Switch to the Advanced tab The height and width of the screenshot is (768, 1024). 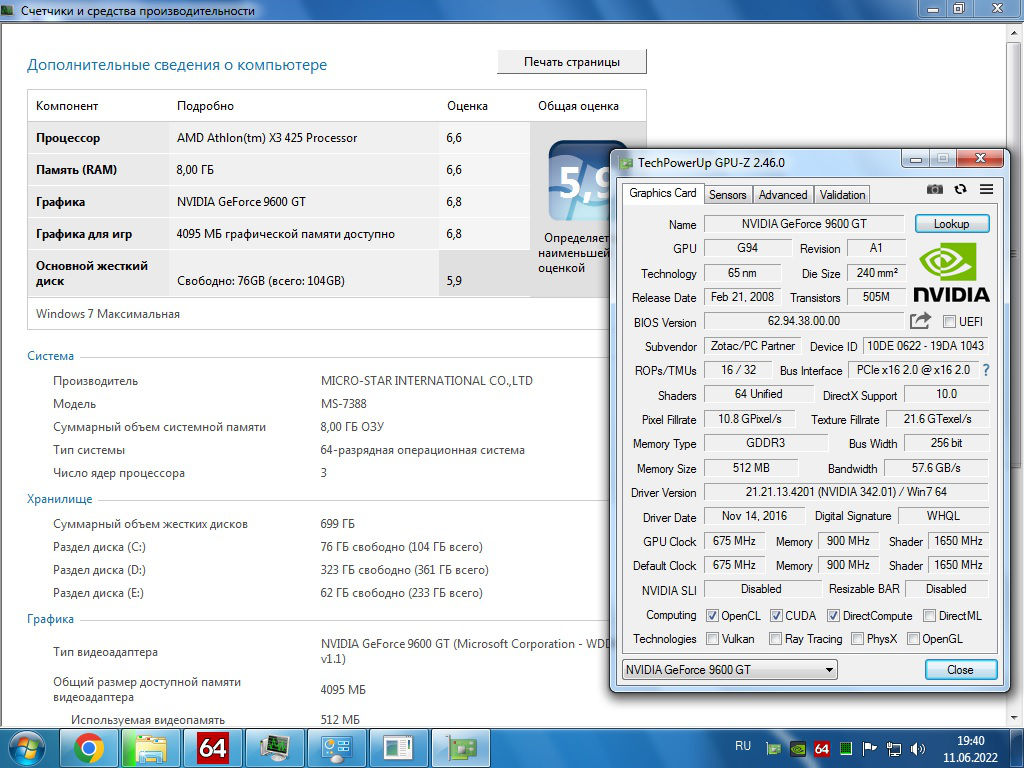tap(783, 195)
